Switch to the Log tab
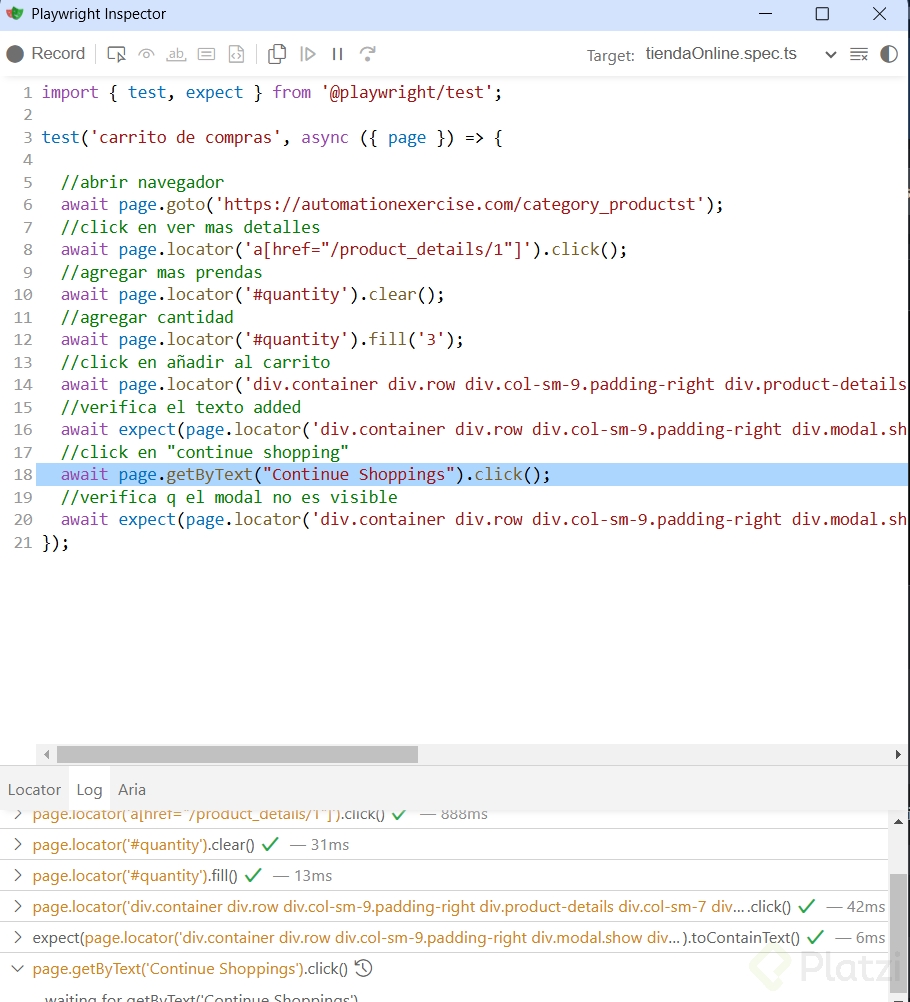910x1002 pixels. [x=89, y=790]
